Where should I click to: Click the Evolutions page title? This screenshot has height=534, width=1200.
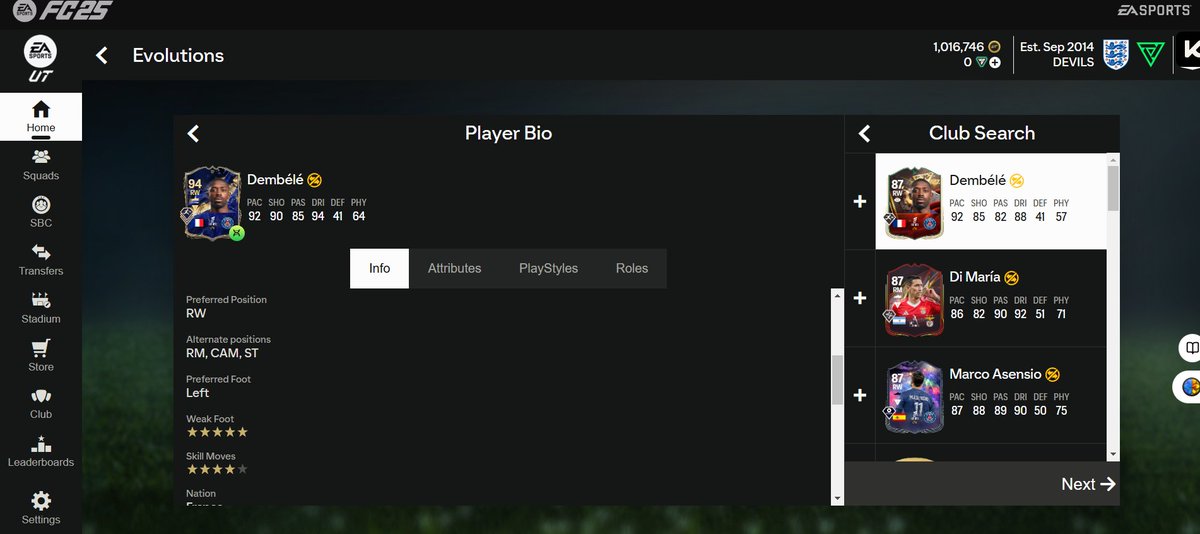pos(178,55)
